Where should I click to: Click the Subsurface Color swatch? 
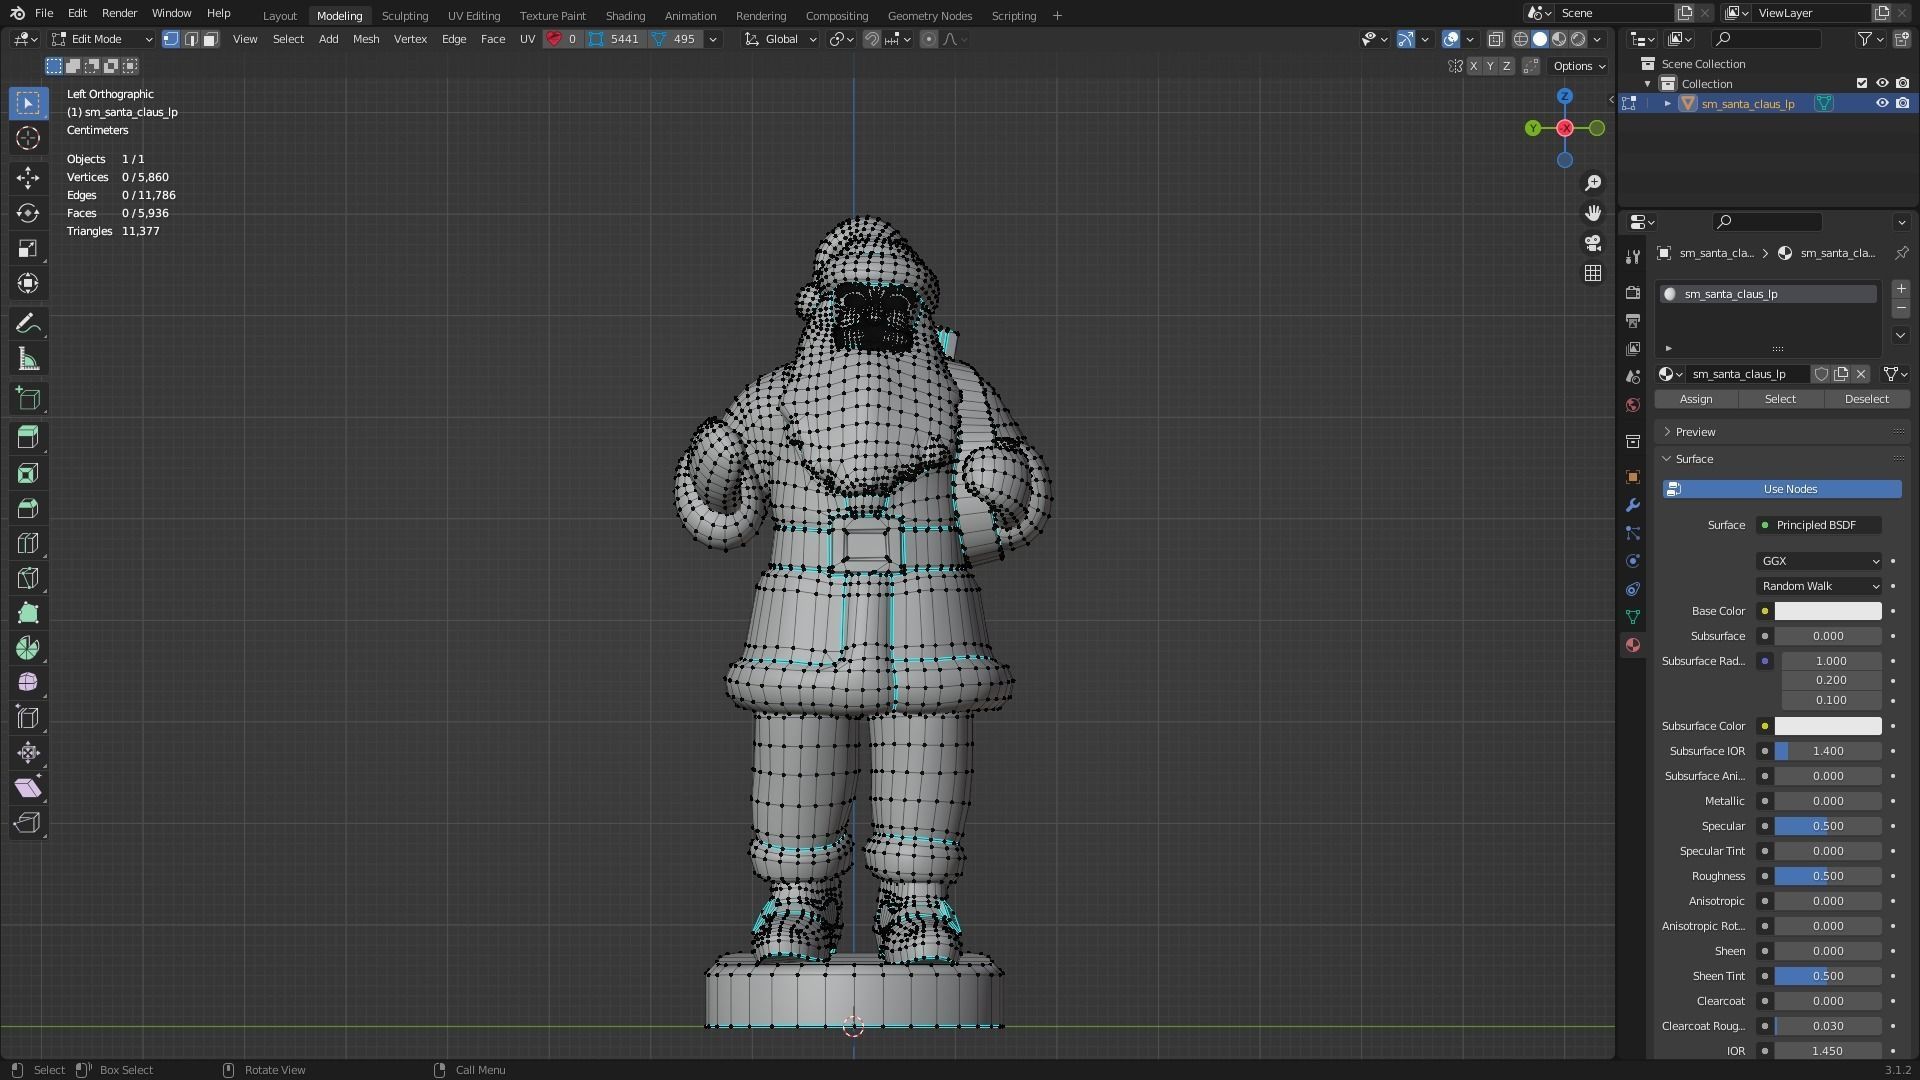tap(1828, 726)
